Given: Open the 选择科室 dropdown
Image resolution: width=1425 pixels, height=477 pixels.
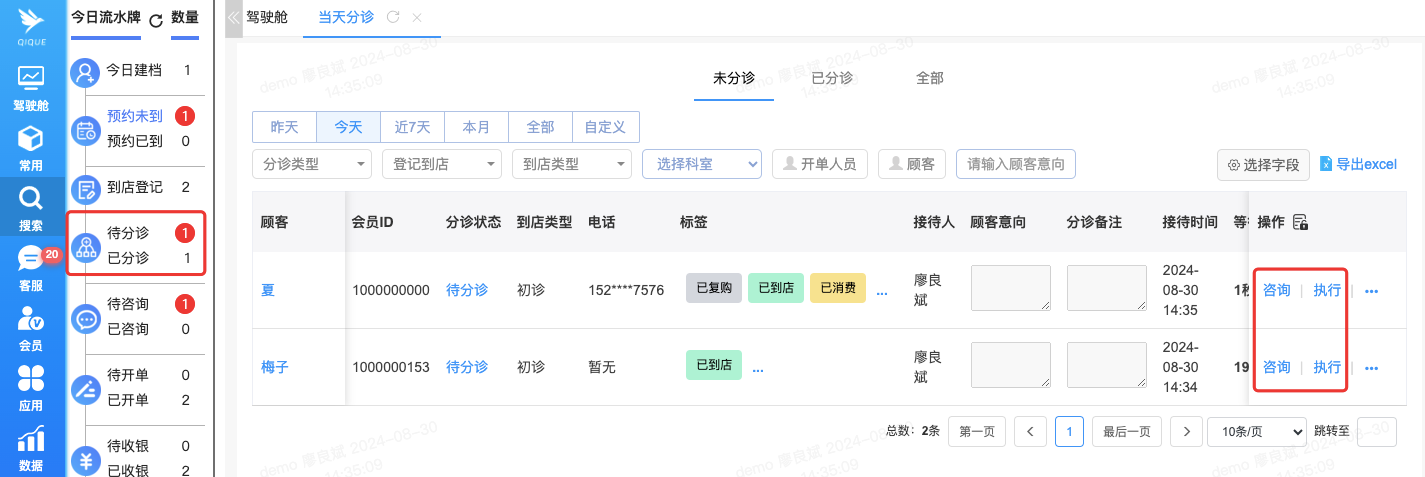Looking at the screenshot, I should click(701, 164).
